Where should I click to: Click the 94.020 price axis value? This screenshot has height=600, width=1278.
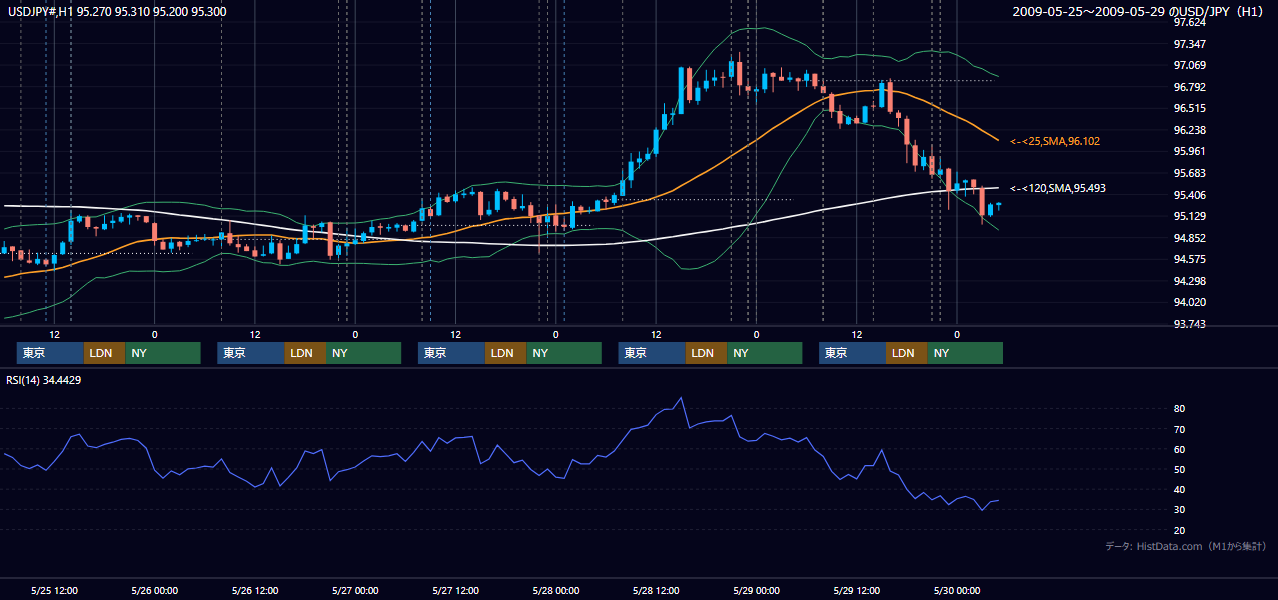click(1189, 302)
